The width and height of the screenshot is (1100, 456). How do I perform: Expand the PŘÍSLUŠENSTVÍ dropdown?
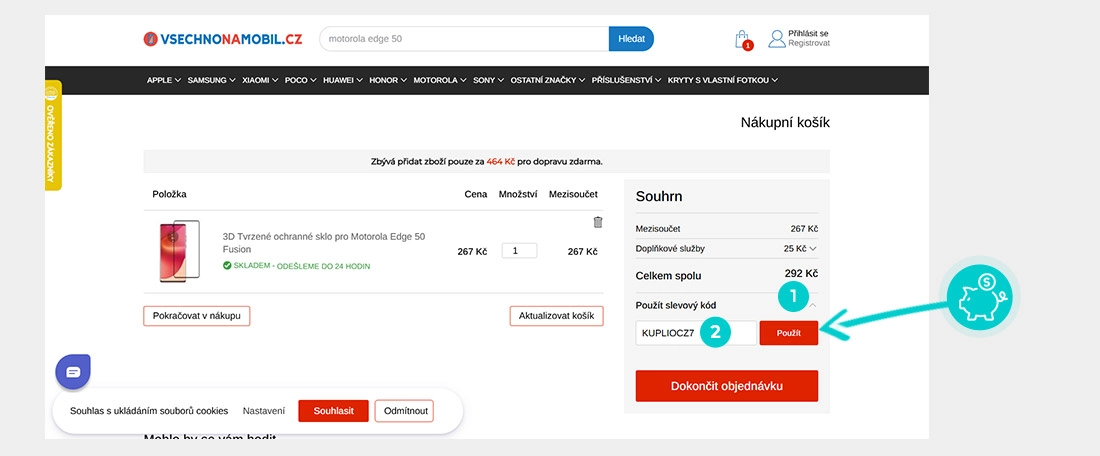(x=626, y=80)
